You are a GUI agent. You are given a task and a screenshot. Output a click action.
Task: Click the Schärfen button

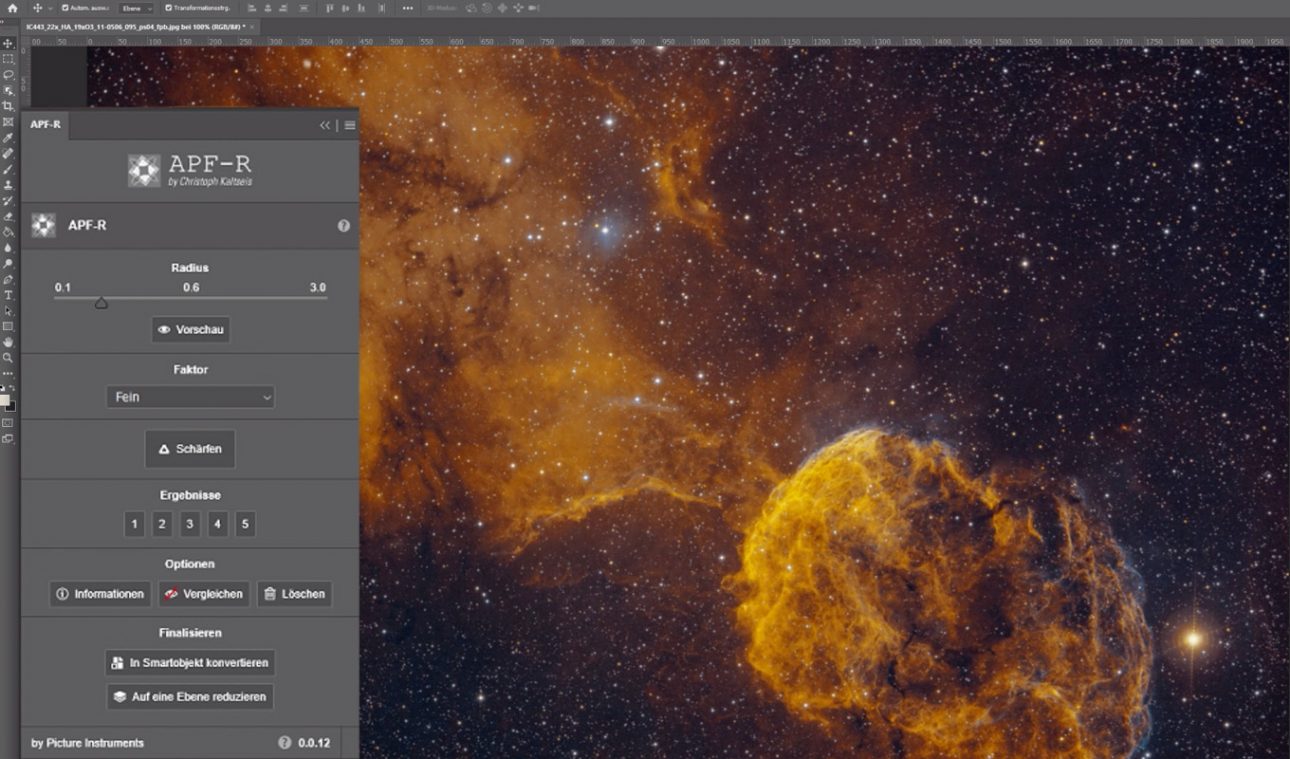pos(190,449)
